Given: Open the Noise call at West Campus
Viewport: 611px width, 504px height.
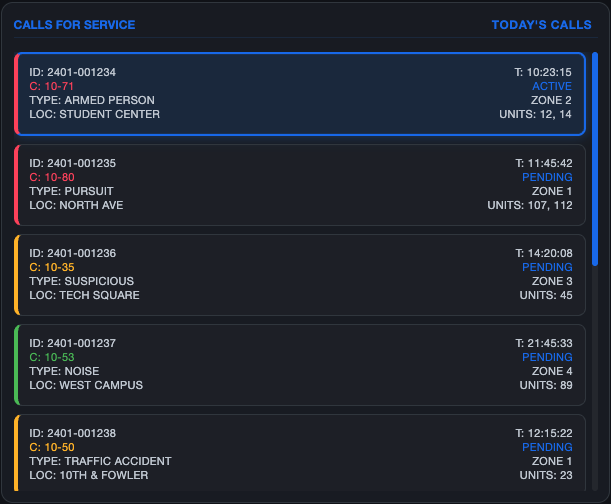Looking at the screenshot, I should (300, 364).
